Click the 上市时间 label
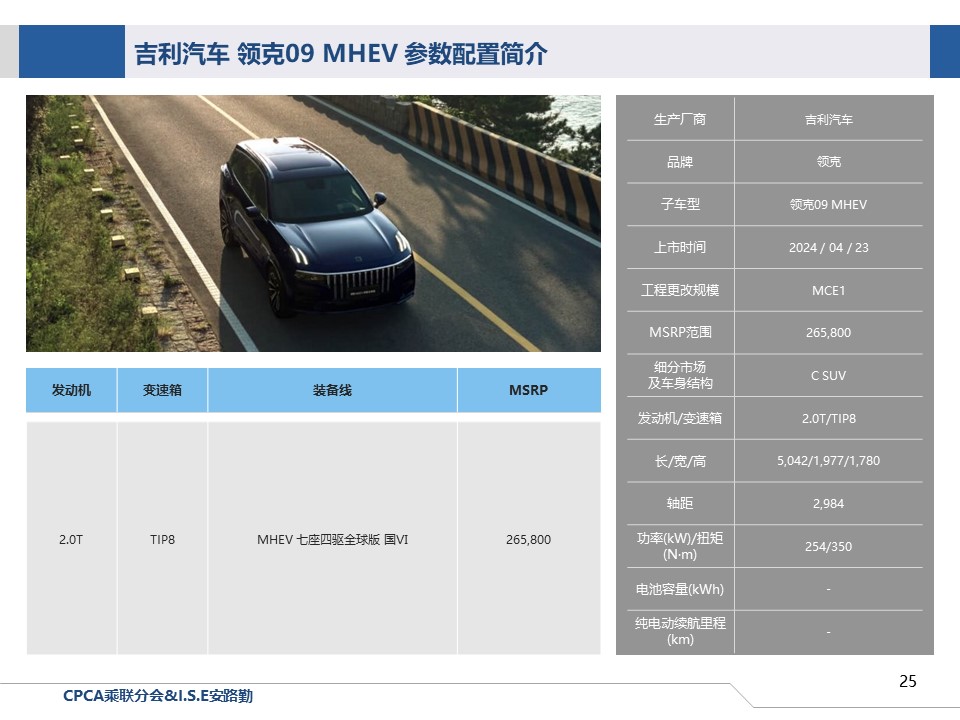 [680, 247]
